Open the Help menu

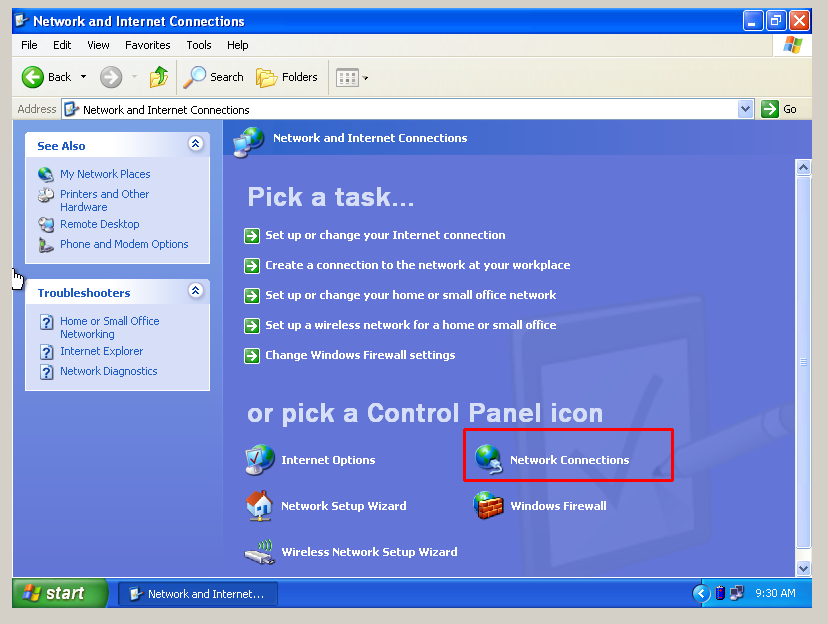tap(238, 45)
